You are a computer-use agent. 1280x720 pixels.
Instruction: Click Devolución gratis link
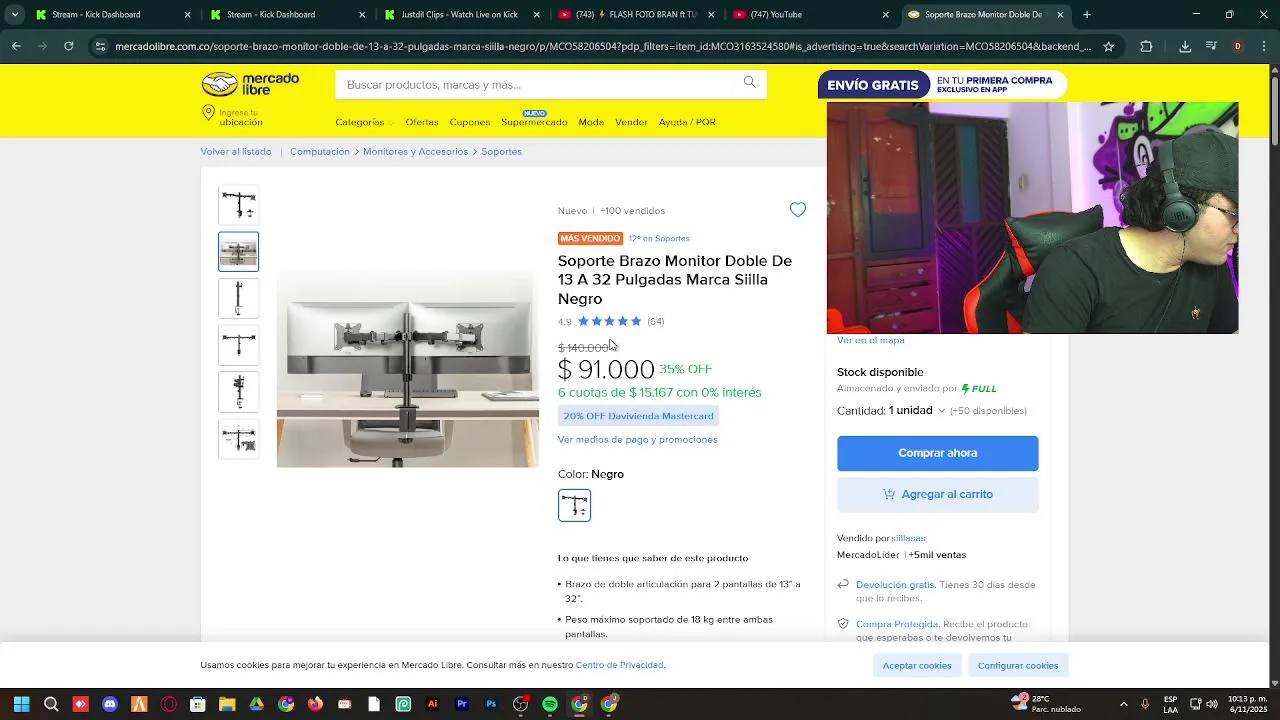point(895,584)
